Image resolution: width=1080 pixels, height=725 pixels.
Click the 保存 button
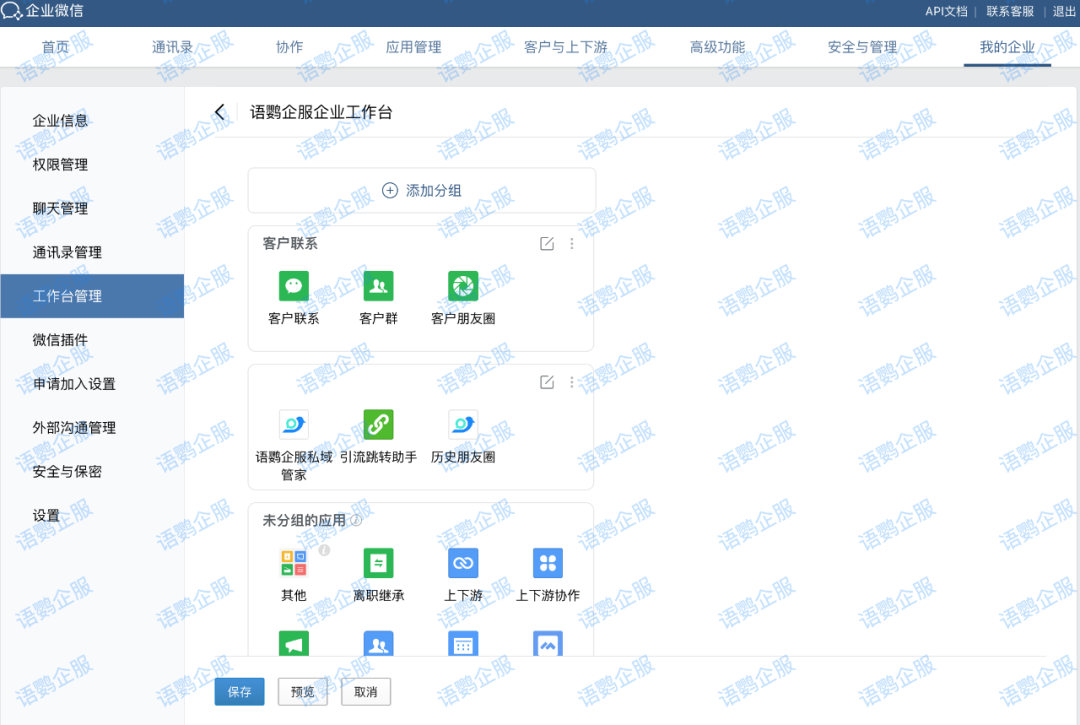point(239,692)
